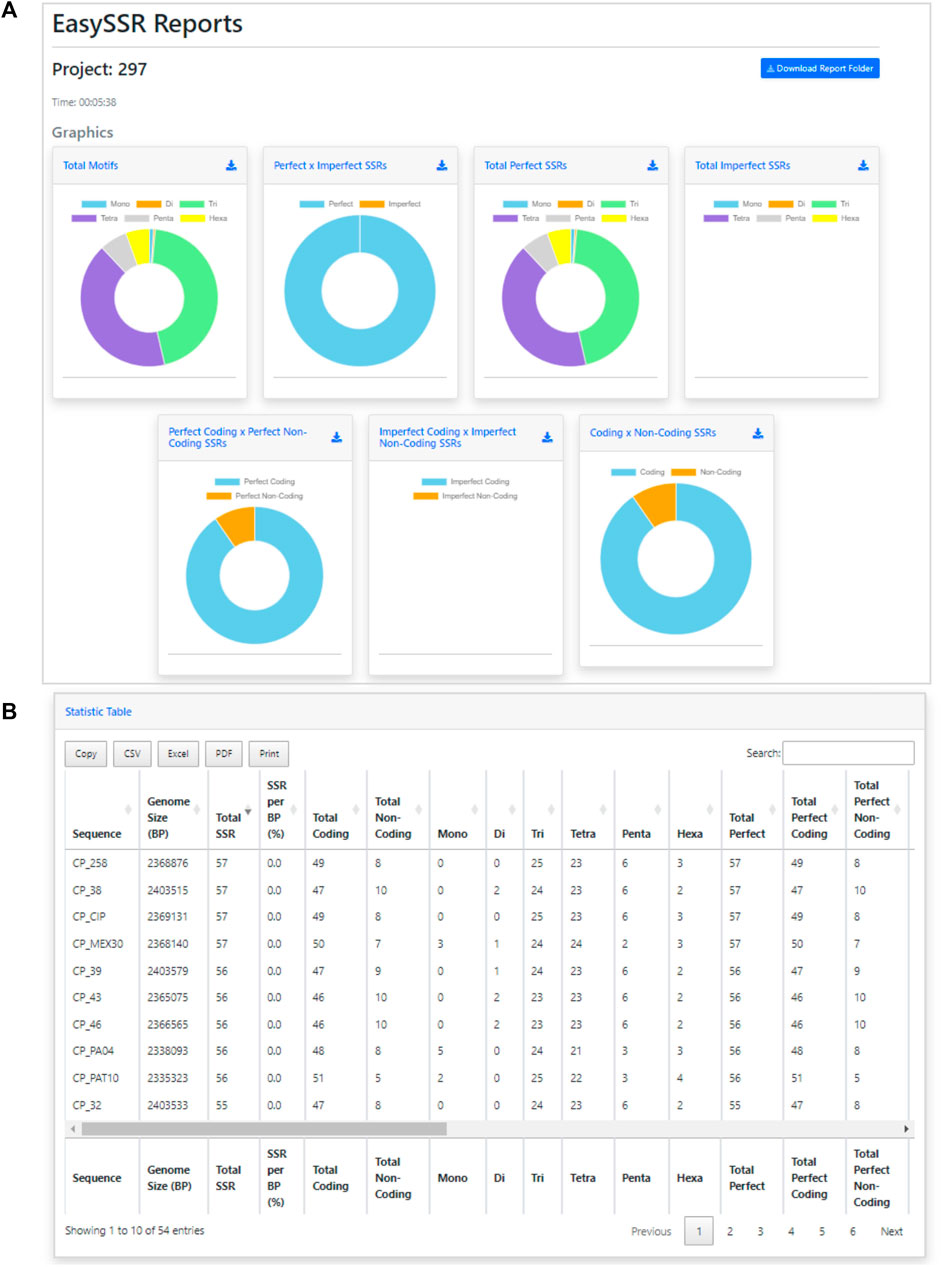
Task: Go to page 4 of table
Action: pos(791,1232)
